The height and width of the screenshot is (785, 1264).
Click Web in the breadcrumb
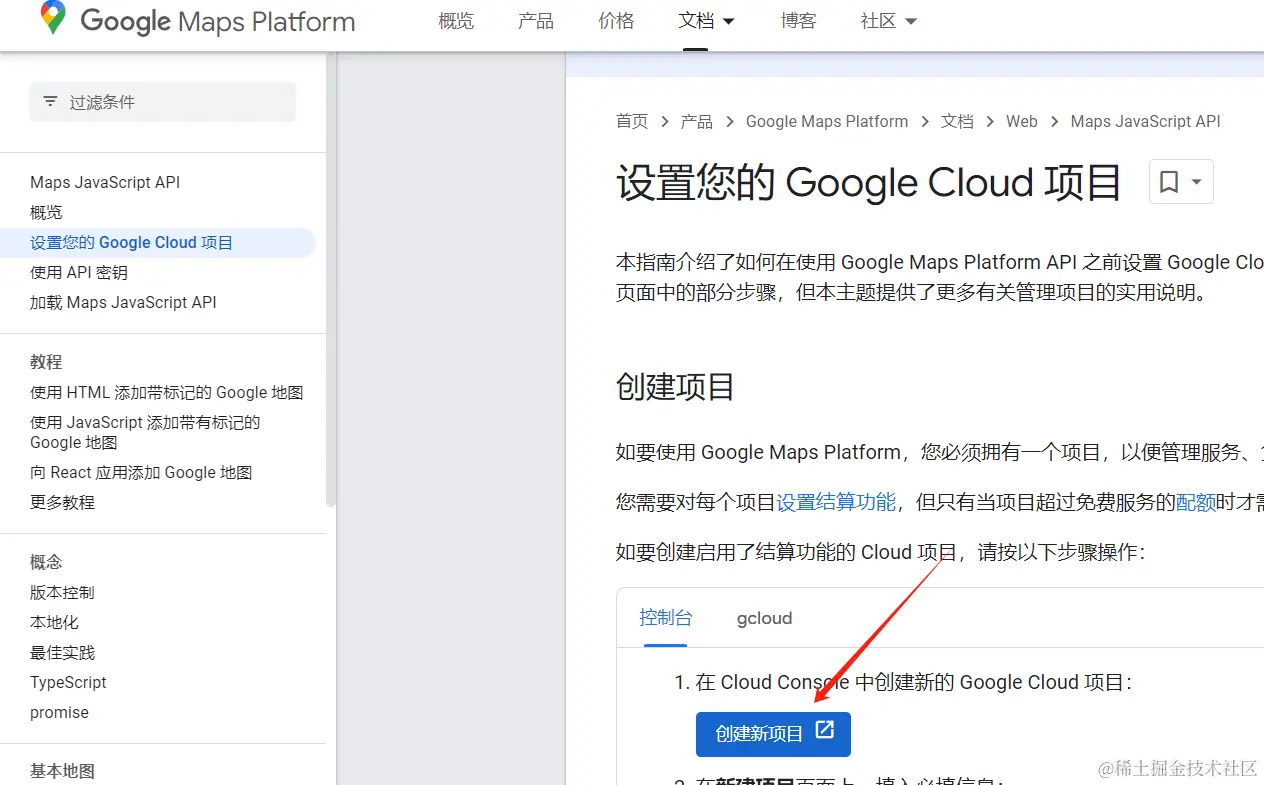pyautogui.click(x=1022, y=121)
